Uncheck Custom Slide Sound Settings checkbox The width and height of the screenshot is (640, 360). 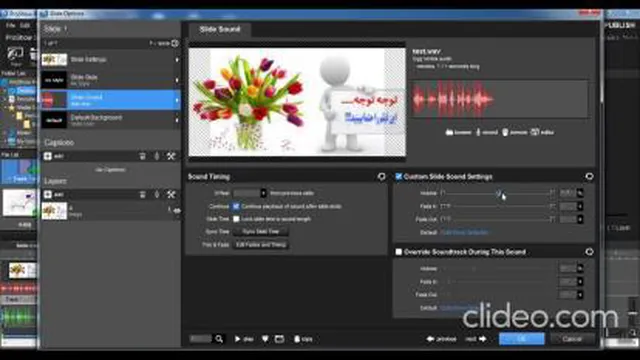(398, 176)
